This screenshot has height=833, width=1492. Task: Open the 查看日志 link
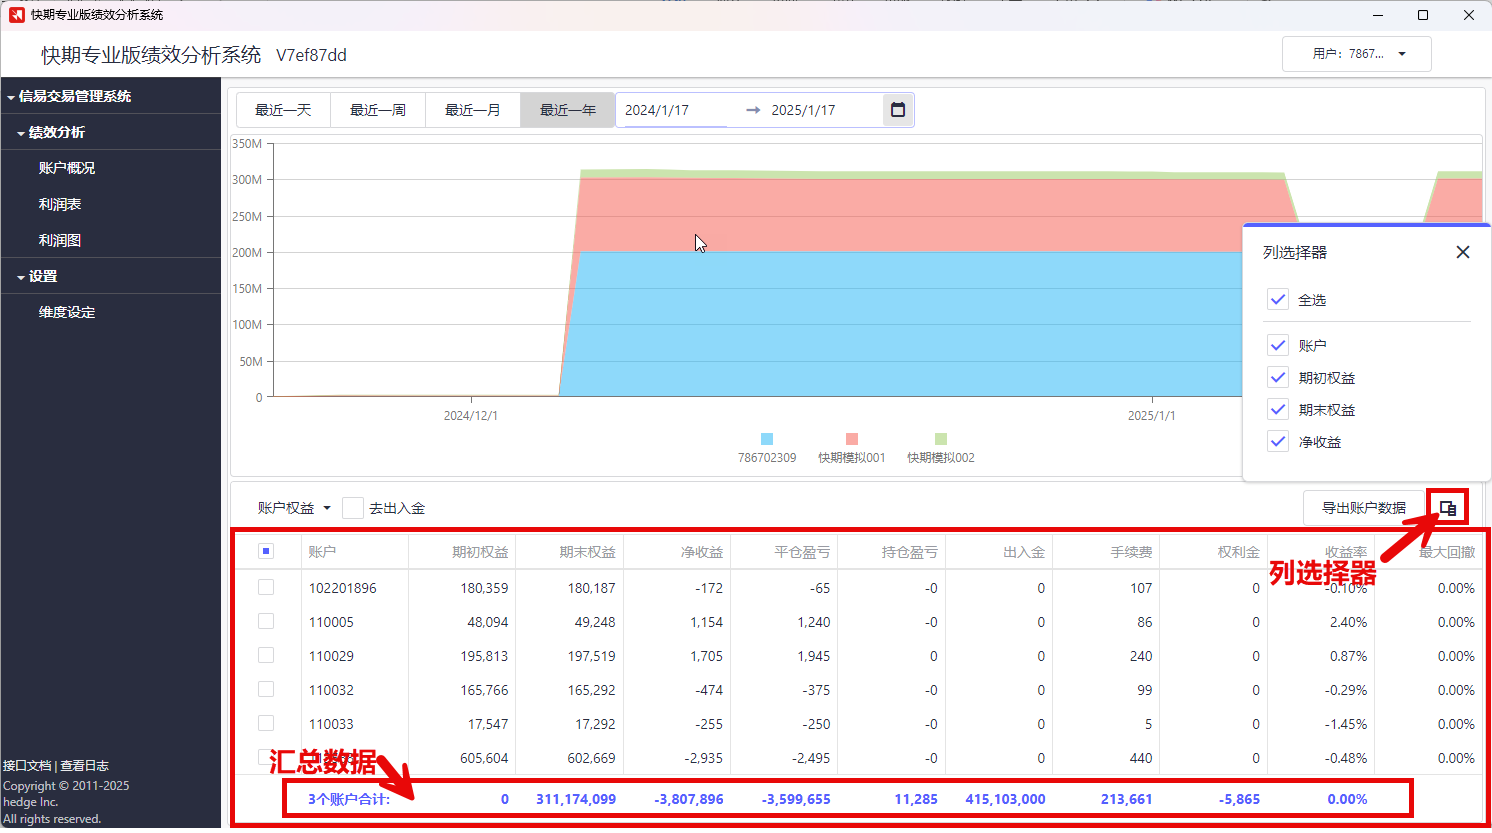pyautogui.click(x=85, y=765)
